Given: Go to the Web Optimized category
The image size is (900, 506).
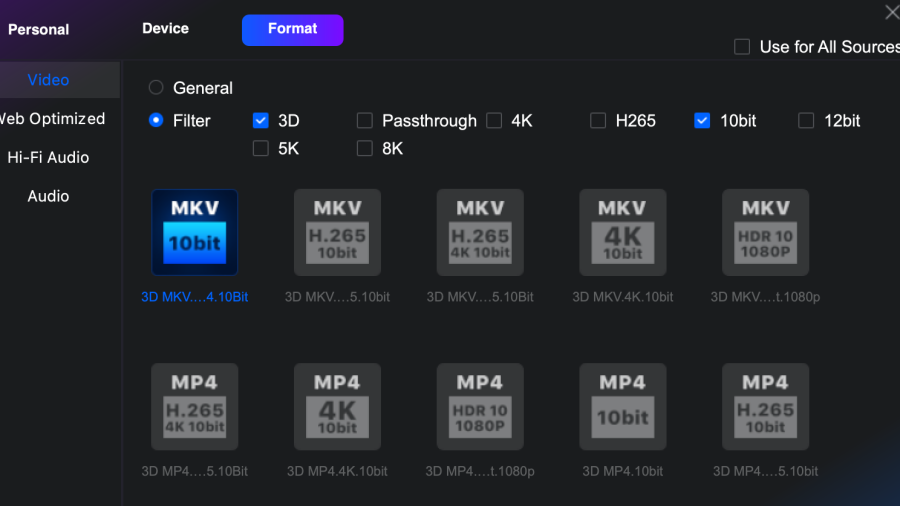Looking at the screenshot, I should (x=52, y=118).
